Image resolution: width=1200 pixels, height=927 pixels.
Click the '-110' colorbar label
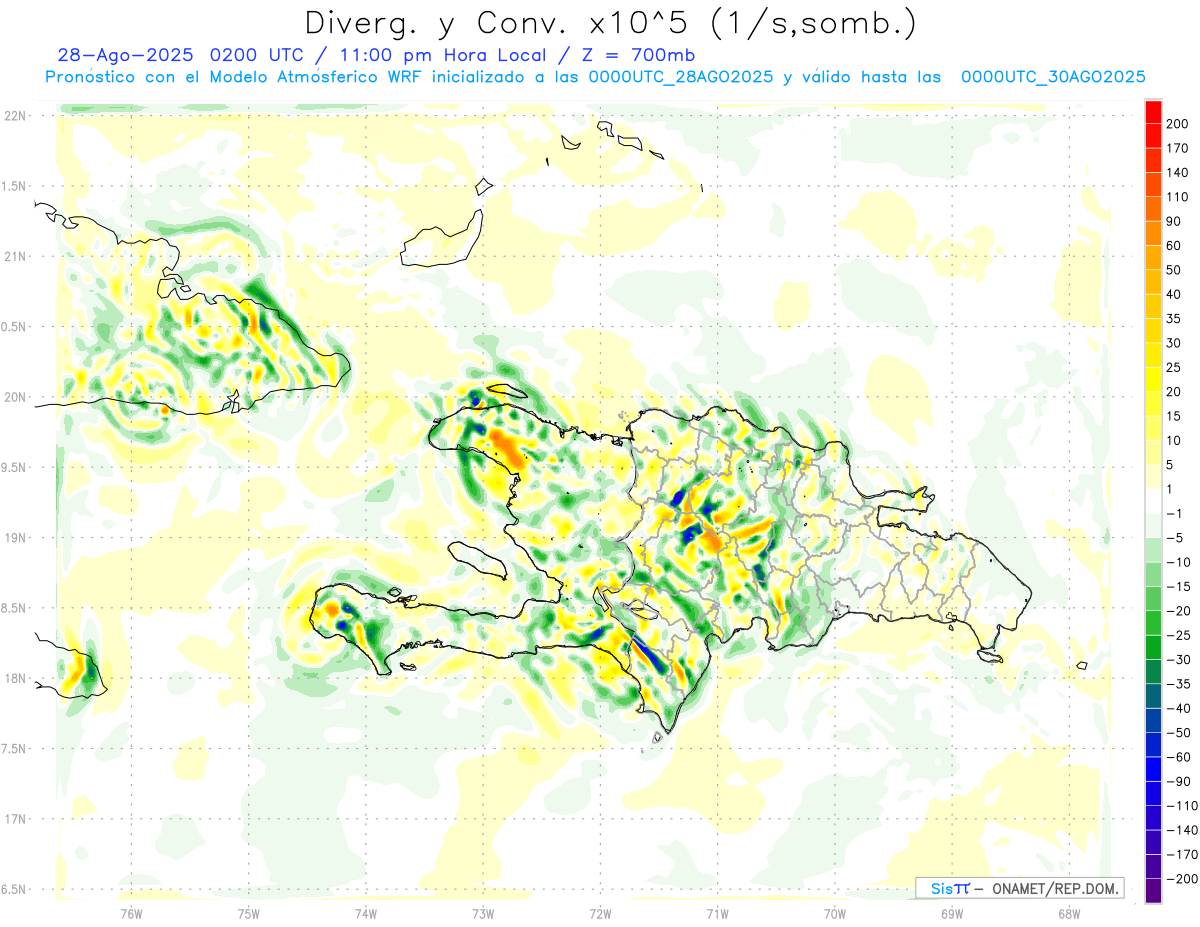1181,806
